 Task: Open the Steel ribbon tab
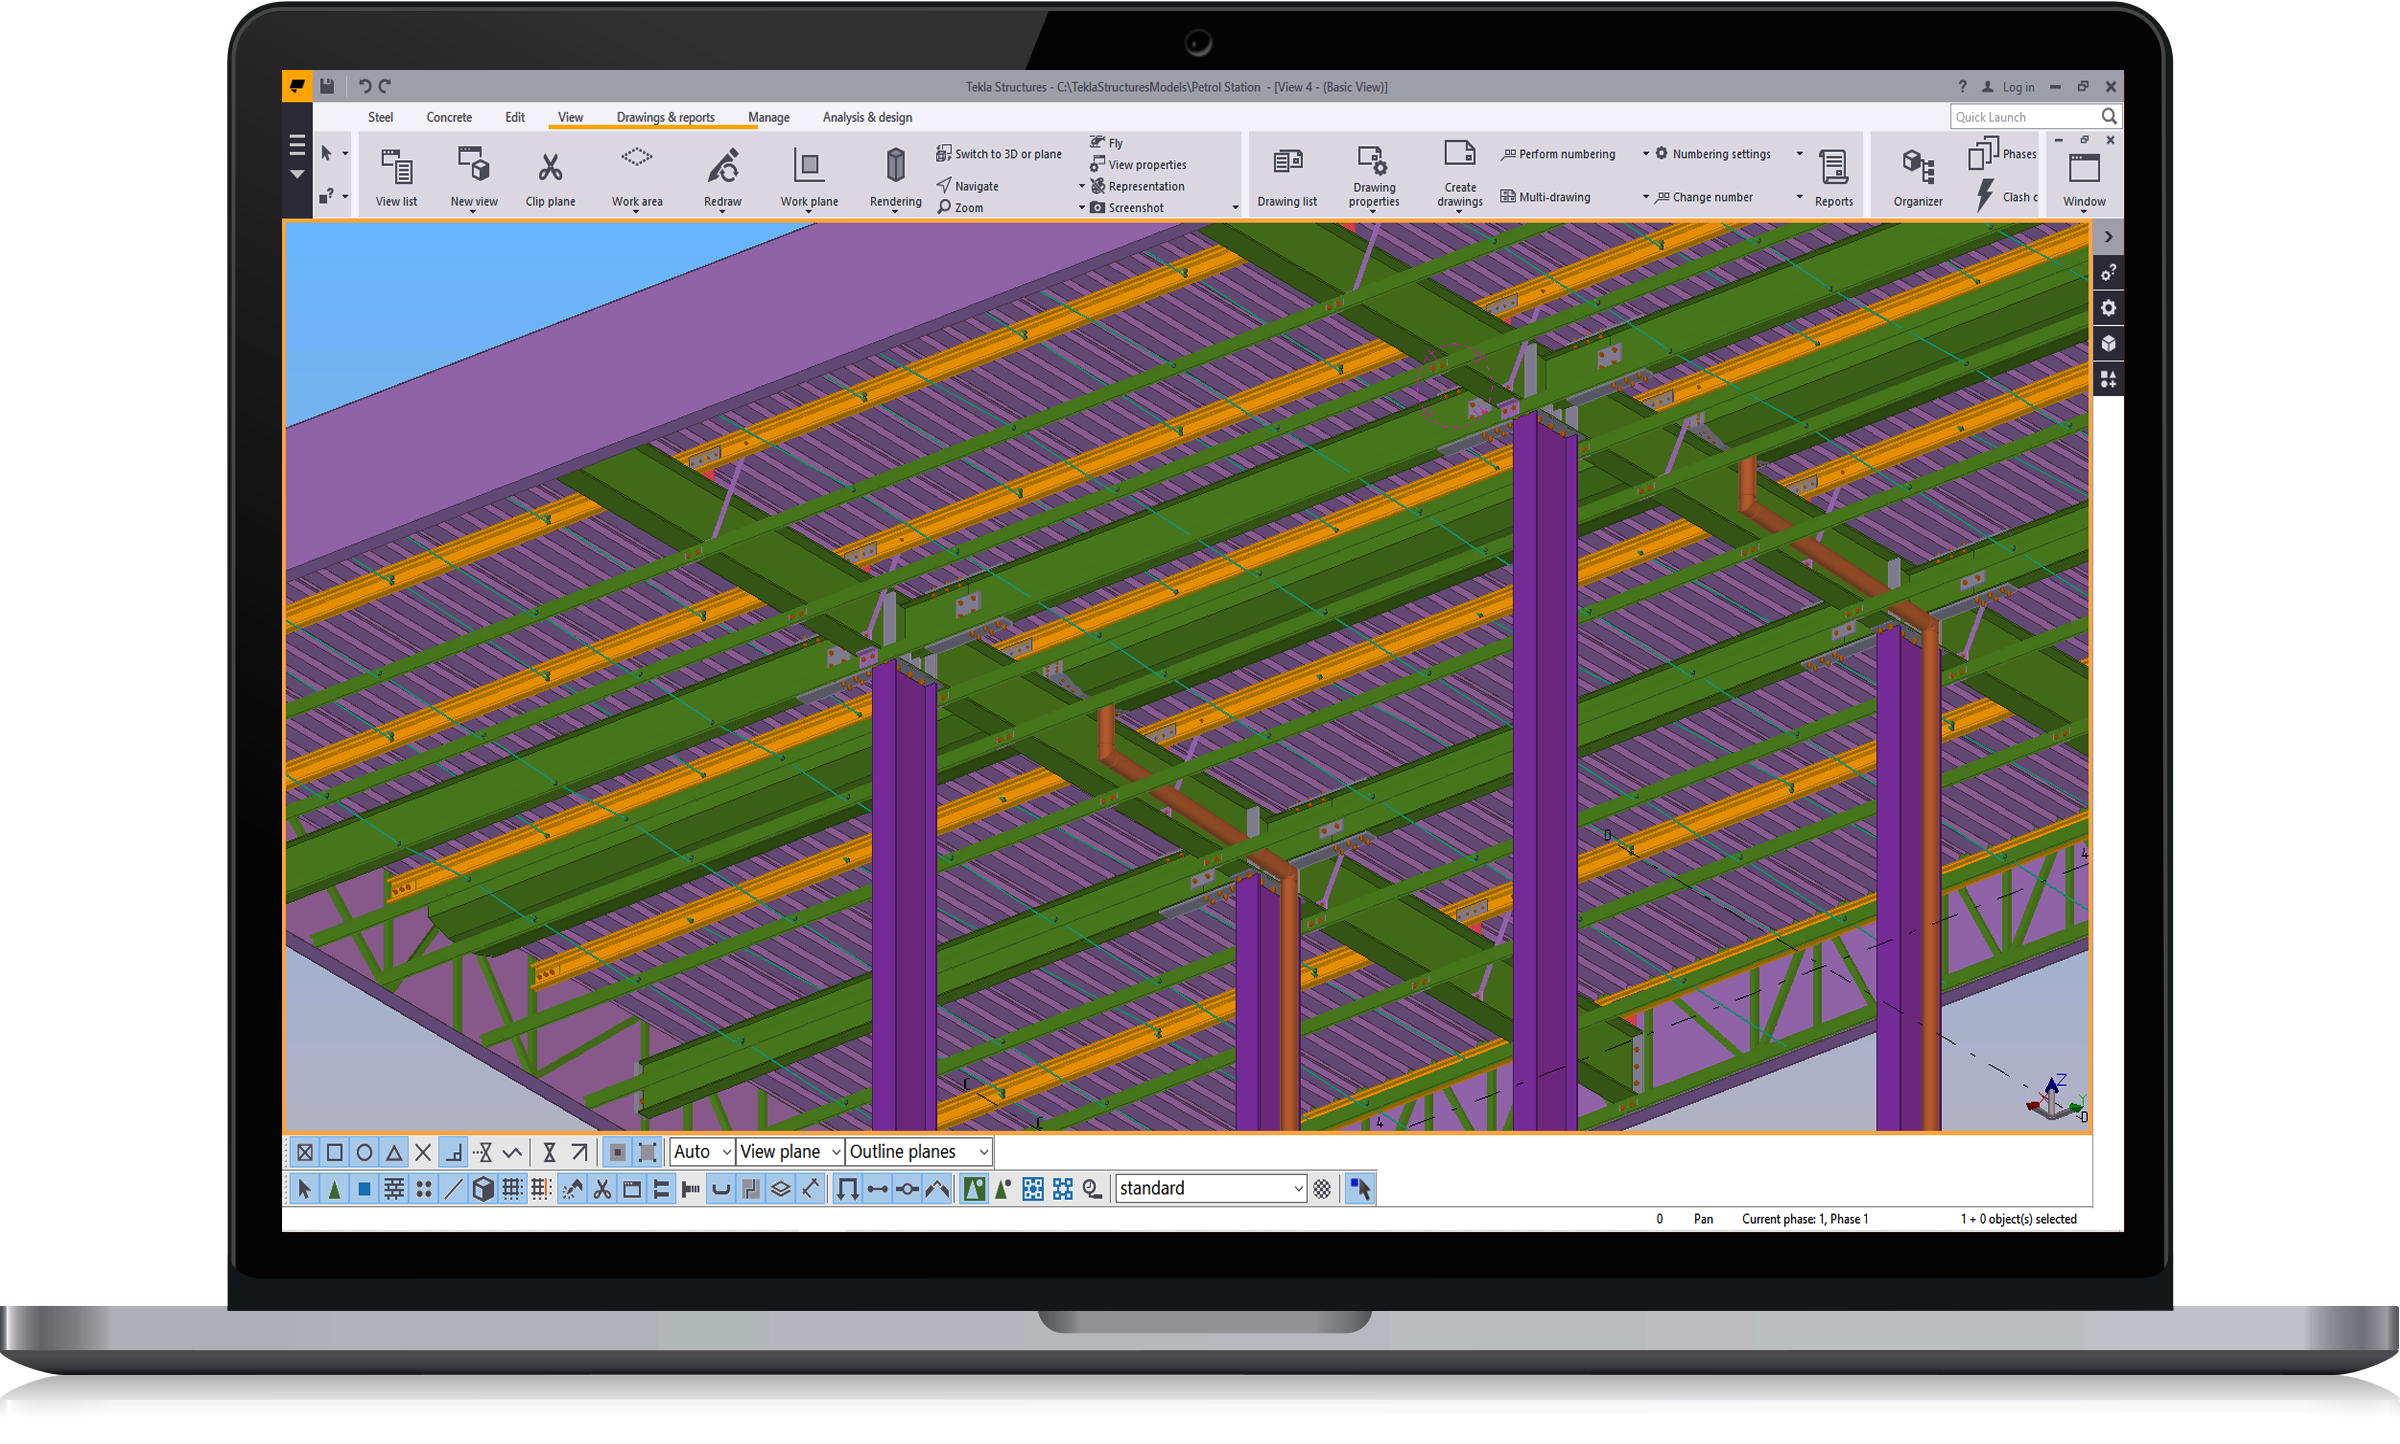(380, 117)
